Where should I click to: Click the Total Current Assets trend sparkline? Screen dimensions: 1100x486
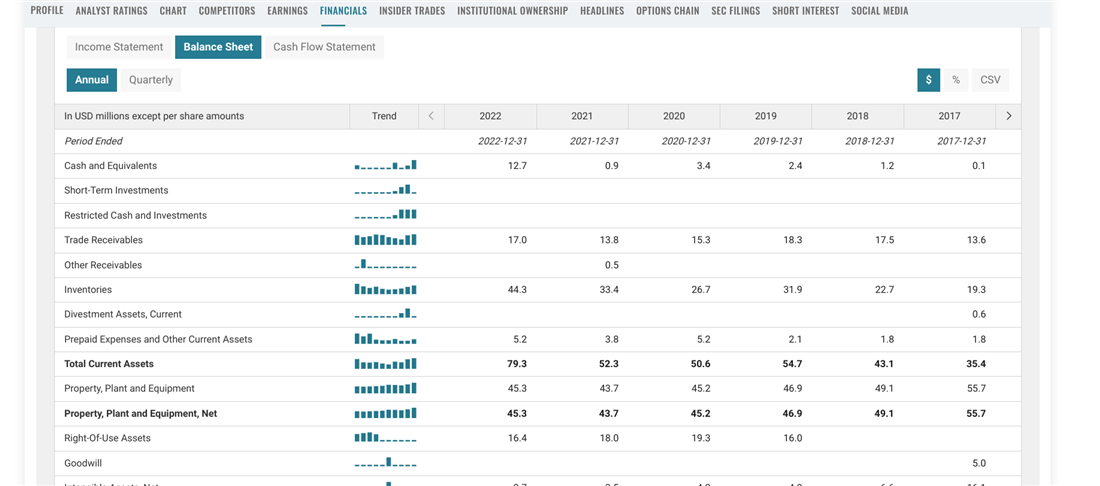(385, 364)
